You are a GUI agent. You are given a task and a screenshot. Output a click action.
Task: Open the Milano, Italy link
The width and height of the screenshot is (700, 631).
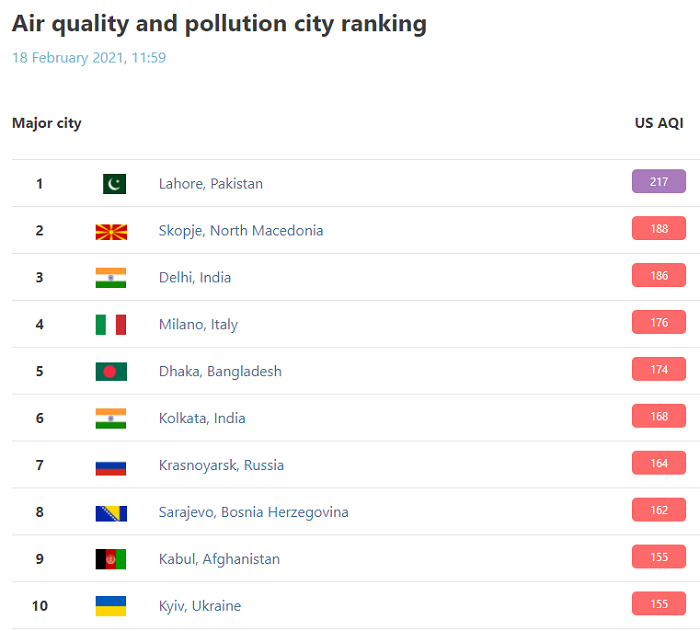coord(198,325)
